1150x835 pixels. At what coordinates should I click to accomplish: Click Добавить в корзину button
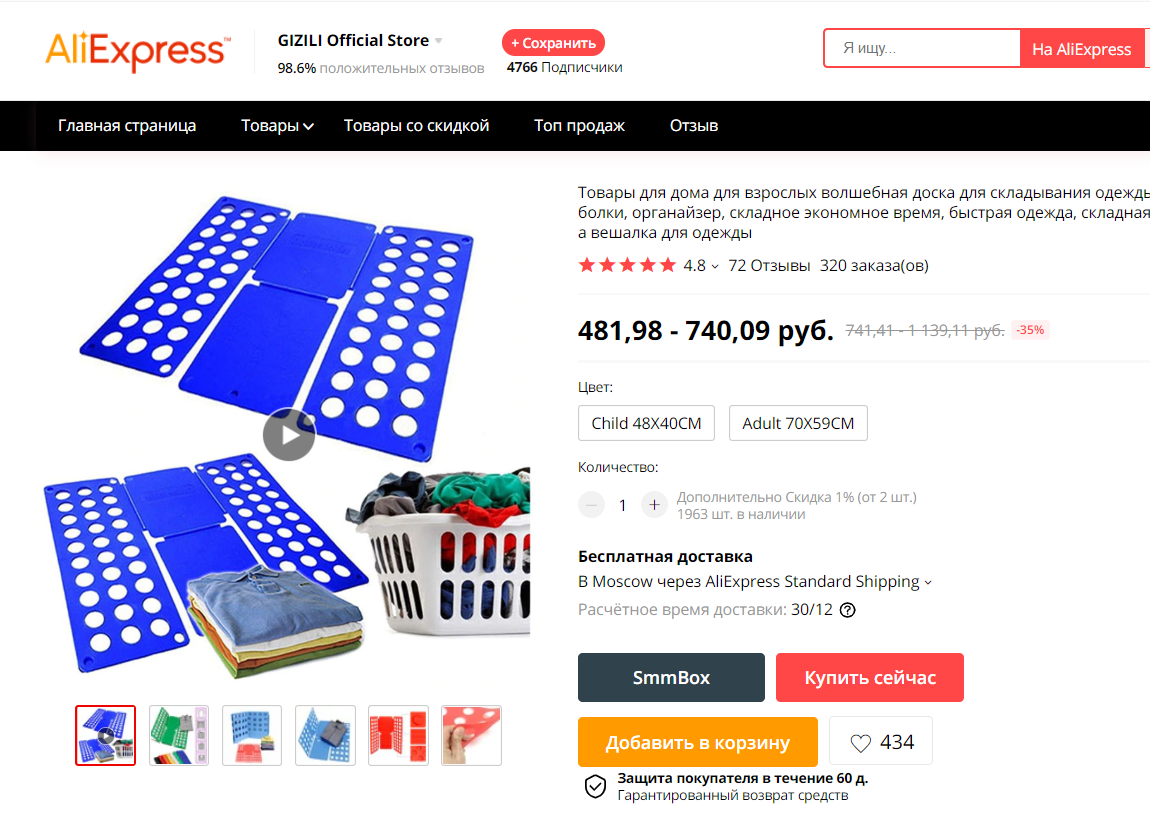697,742
